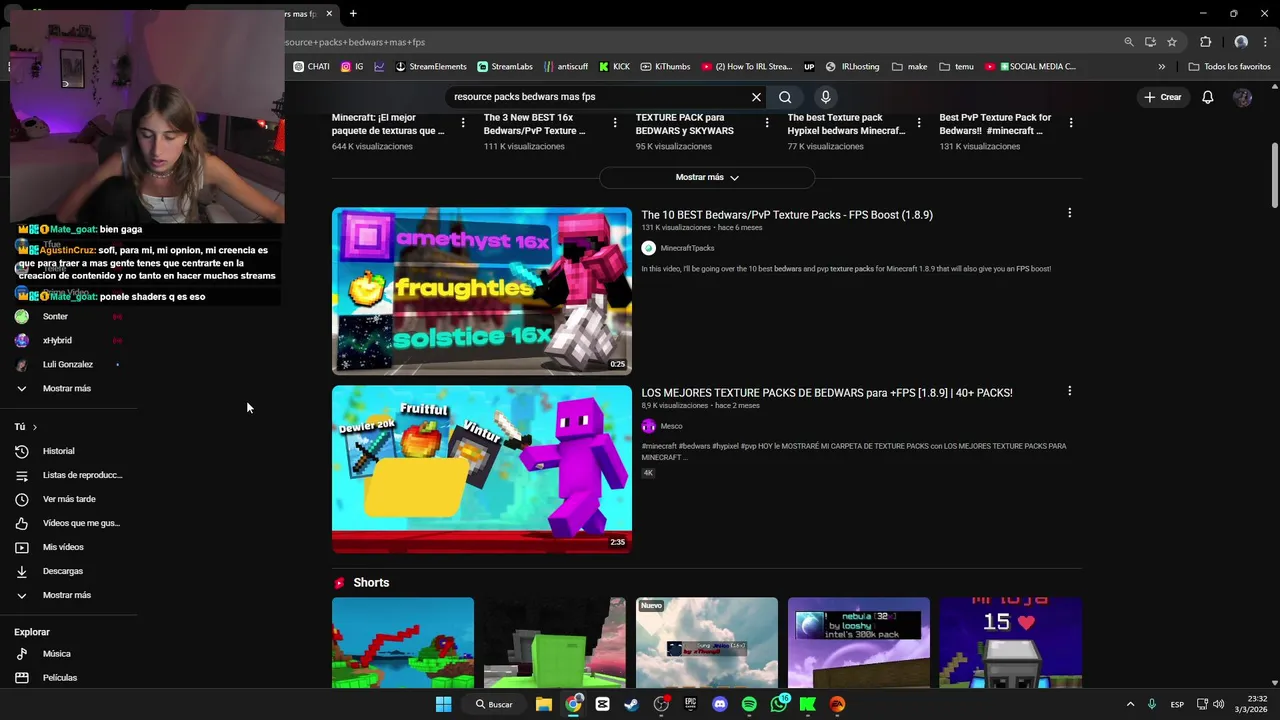Open the IG Instagram bookmark
This screenshot has height=720, width=1280.
click(x=352, y=67)
